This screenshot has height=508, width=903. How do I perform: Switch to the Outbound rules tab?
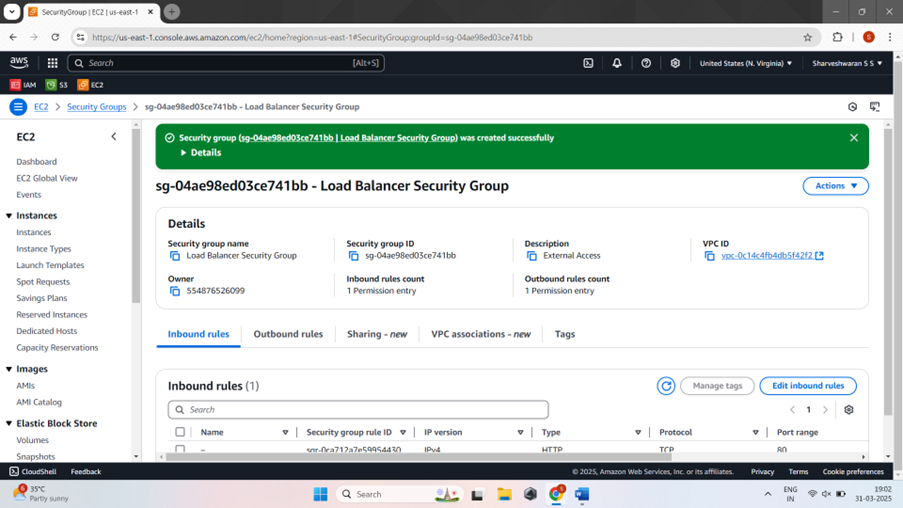(288, 334)
